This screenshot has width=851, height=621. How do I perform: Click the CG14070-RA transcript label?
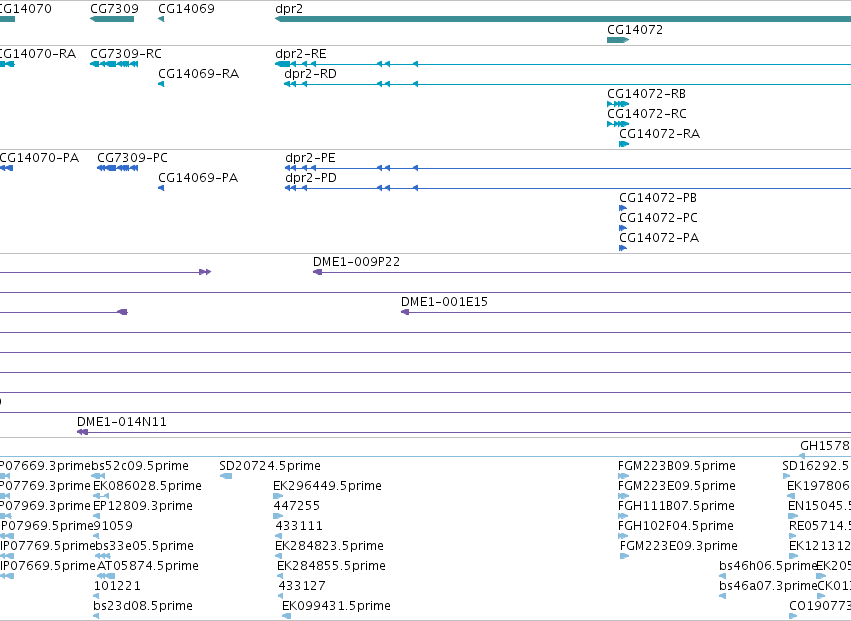36,54
